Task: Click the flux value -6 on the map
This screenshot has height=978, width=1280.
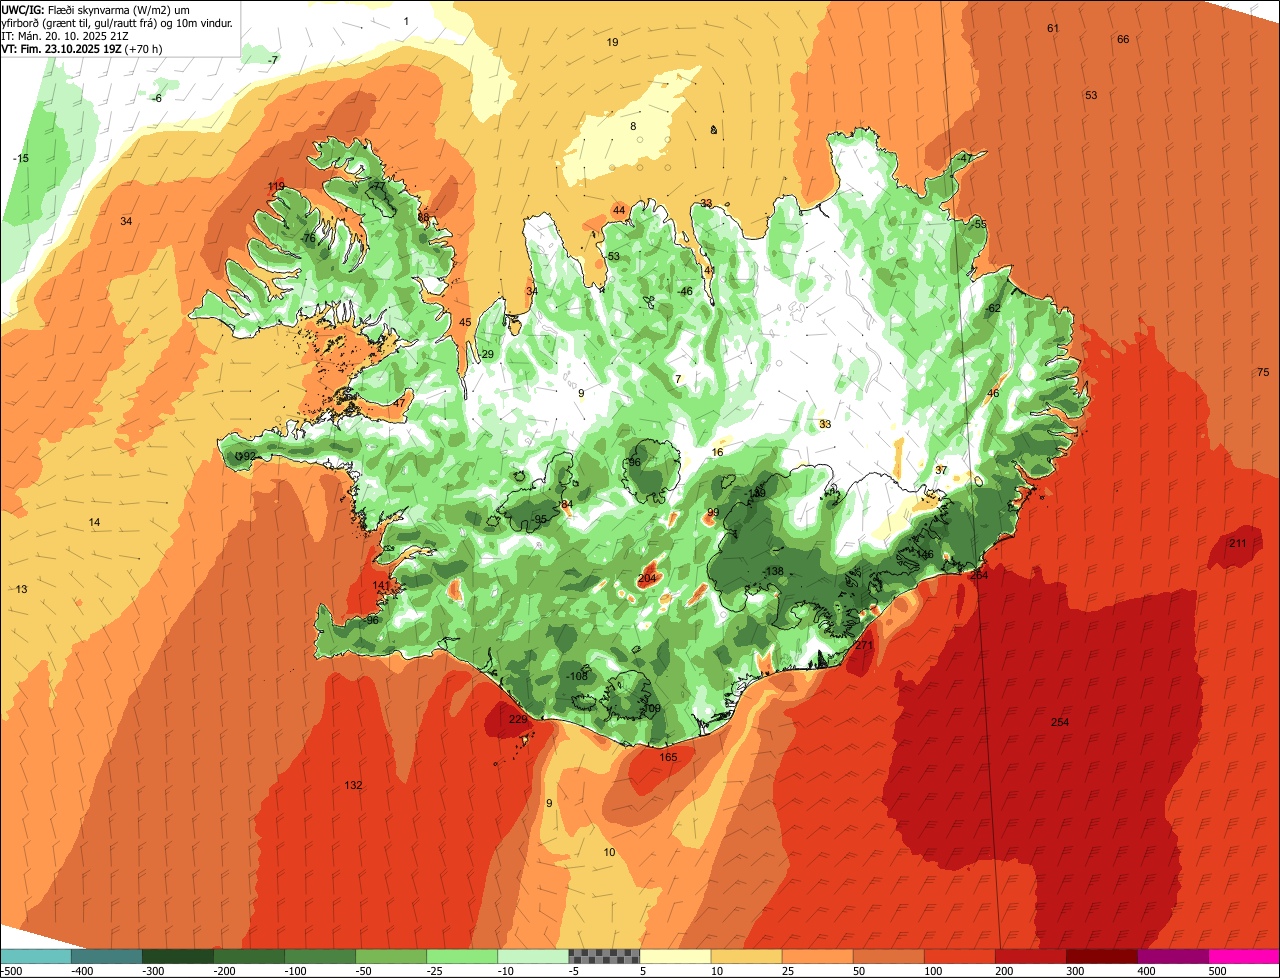Action: click(155, 98)
